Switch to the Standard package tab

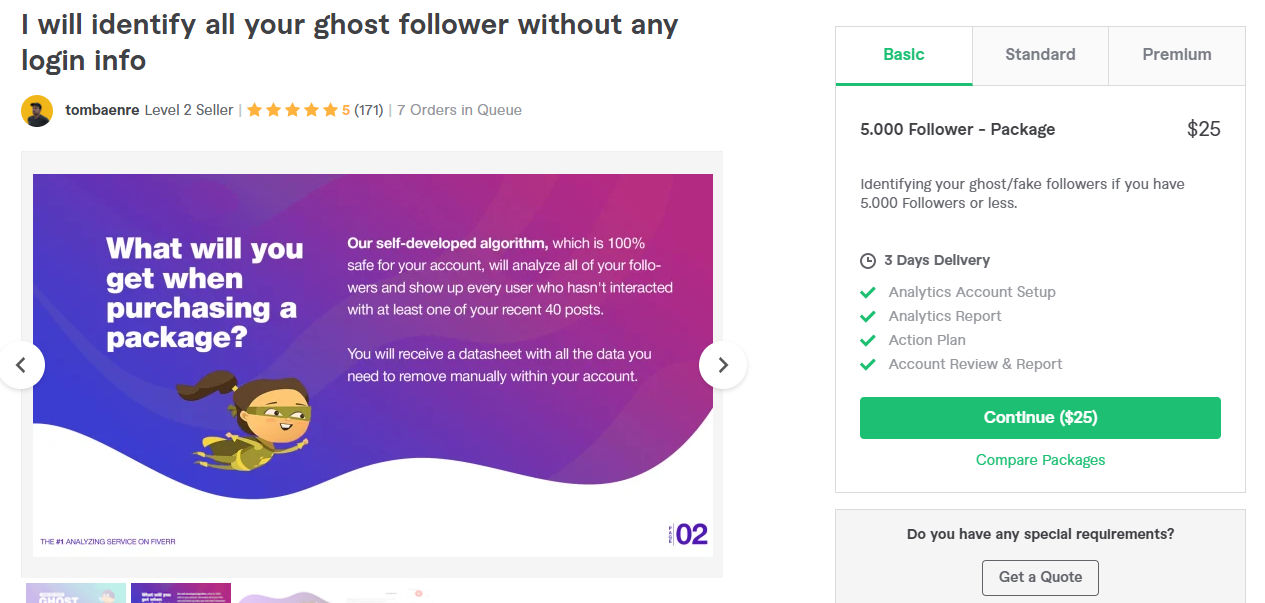[1040, 56]
